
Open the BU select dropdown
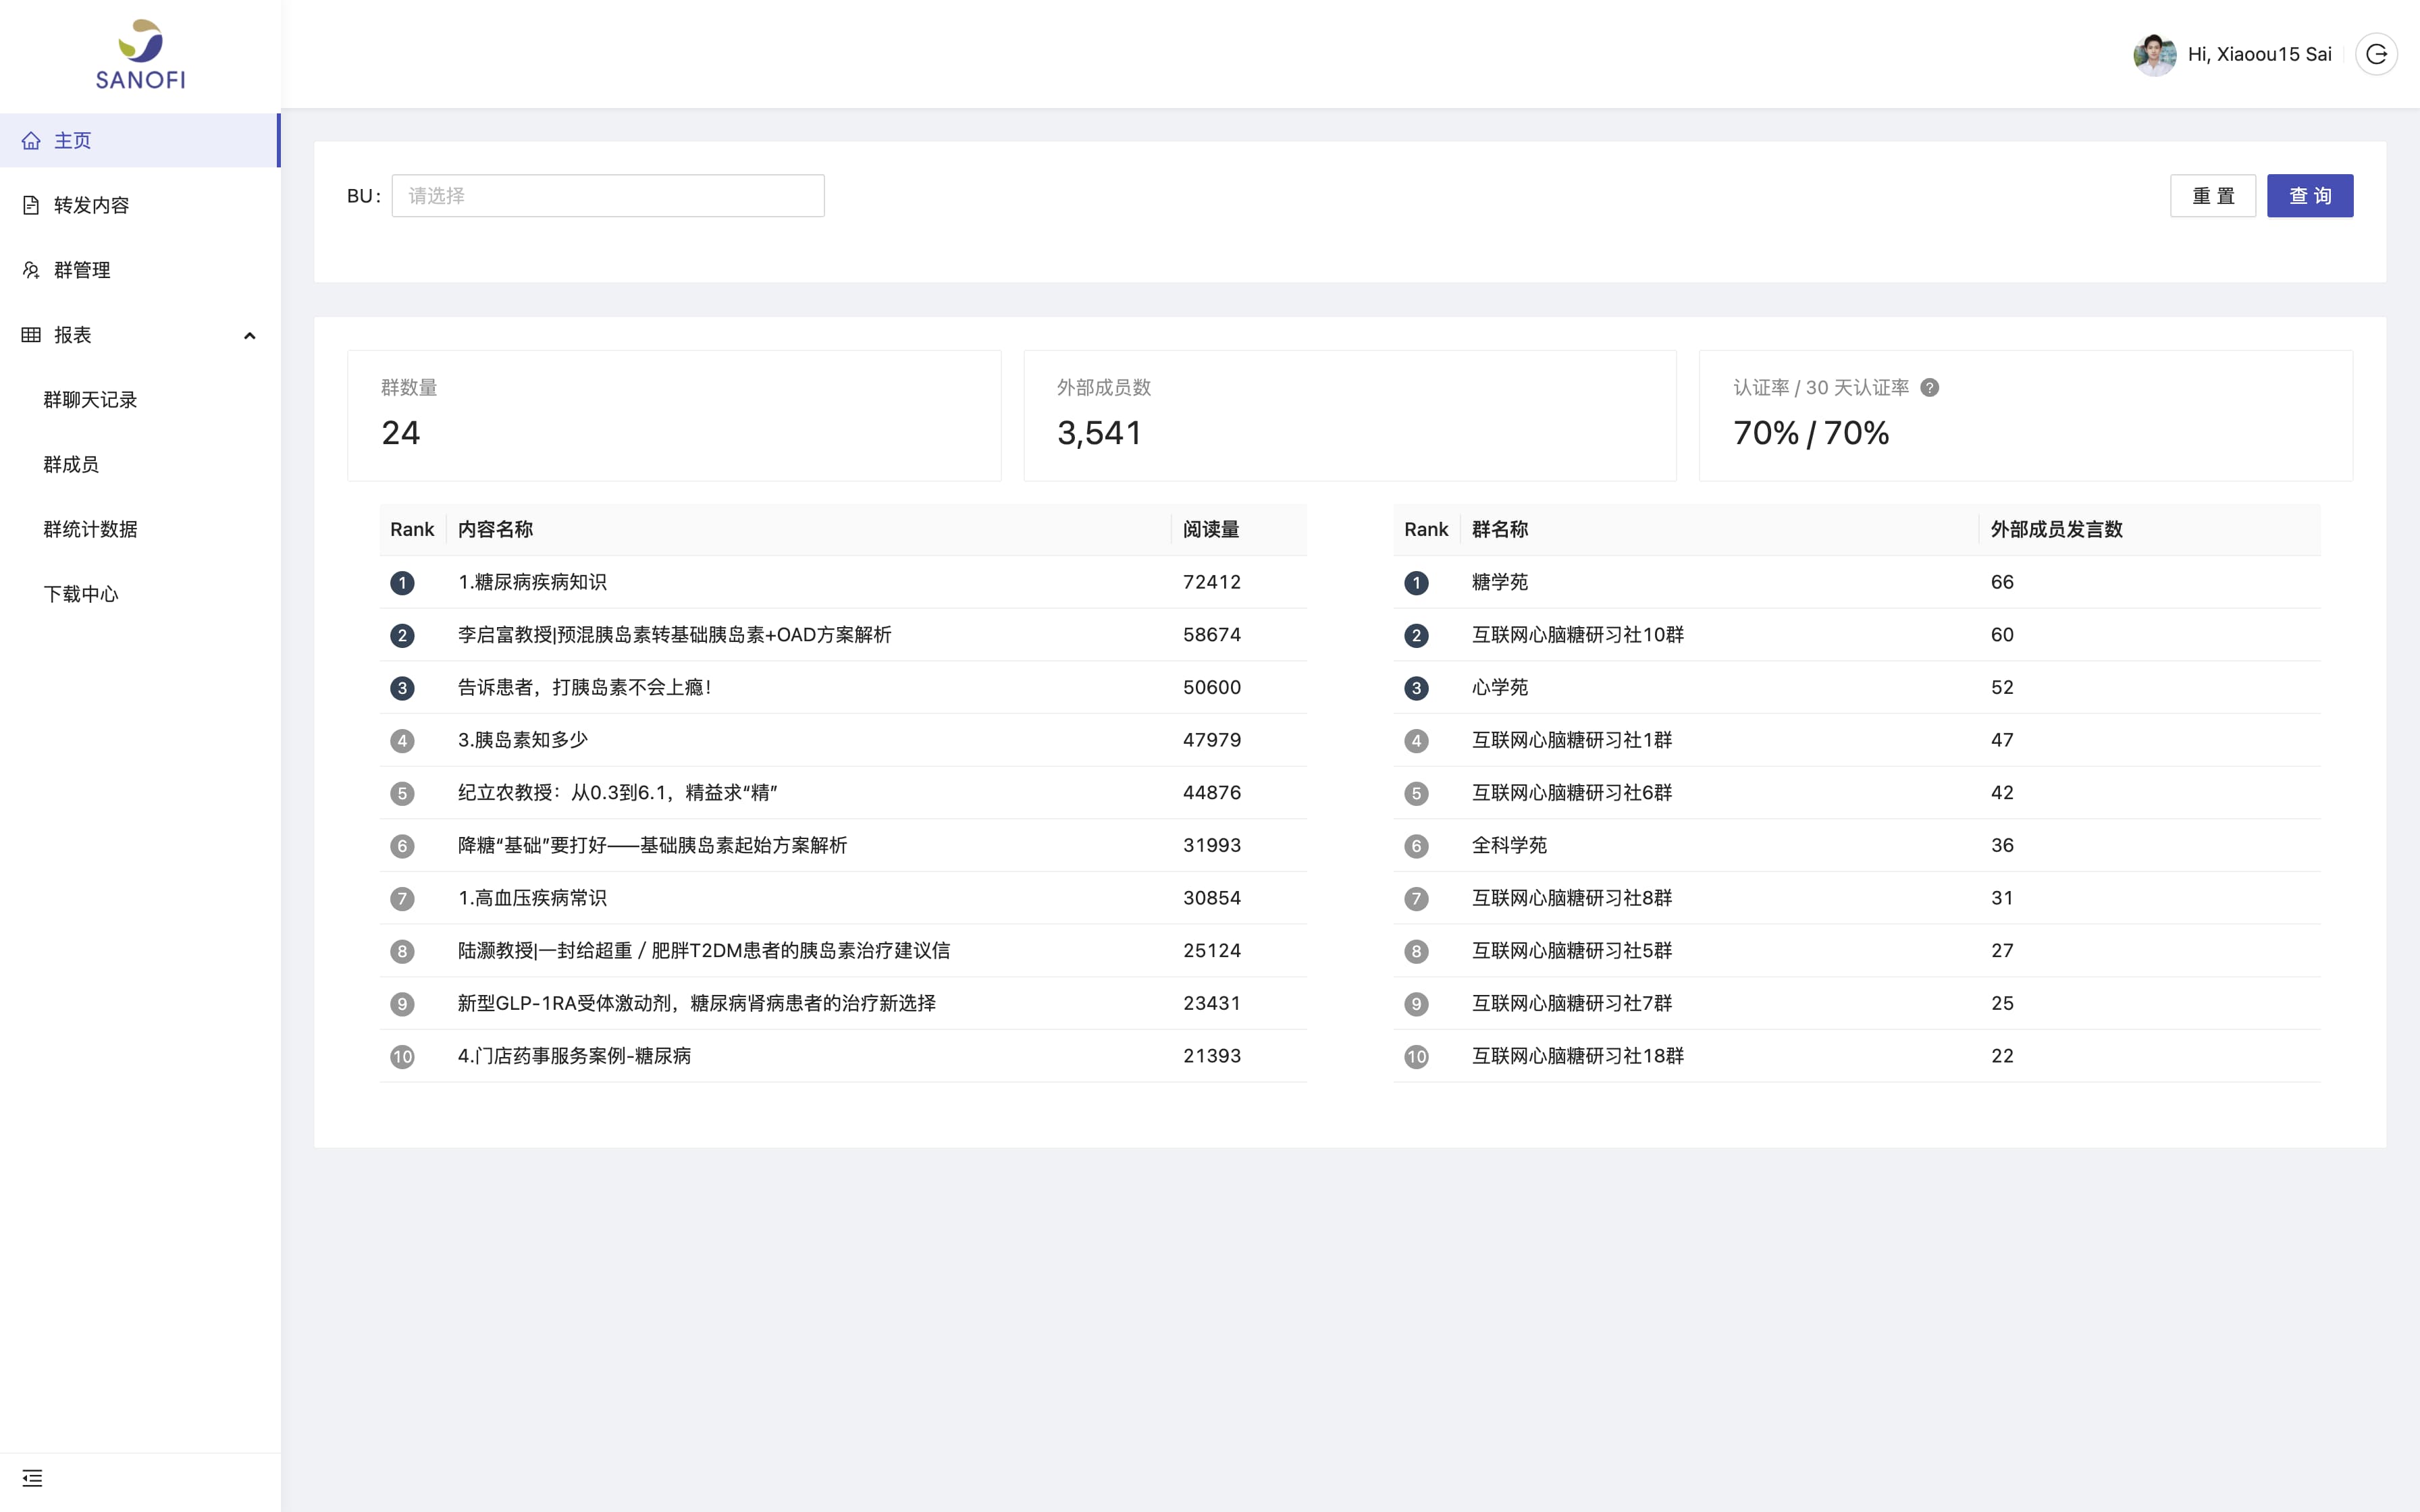pos(607,196)
